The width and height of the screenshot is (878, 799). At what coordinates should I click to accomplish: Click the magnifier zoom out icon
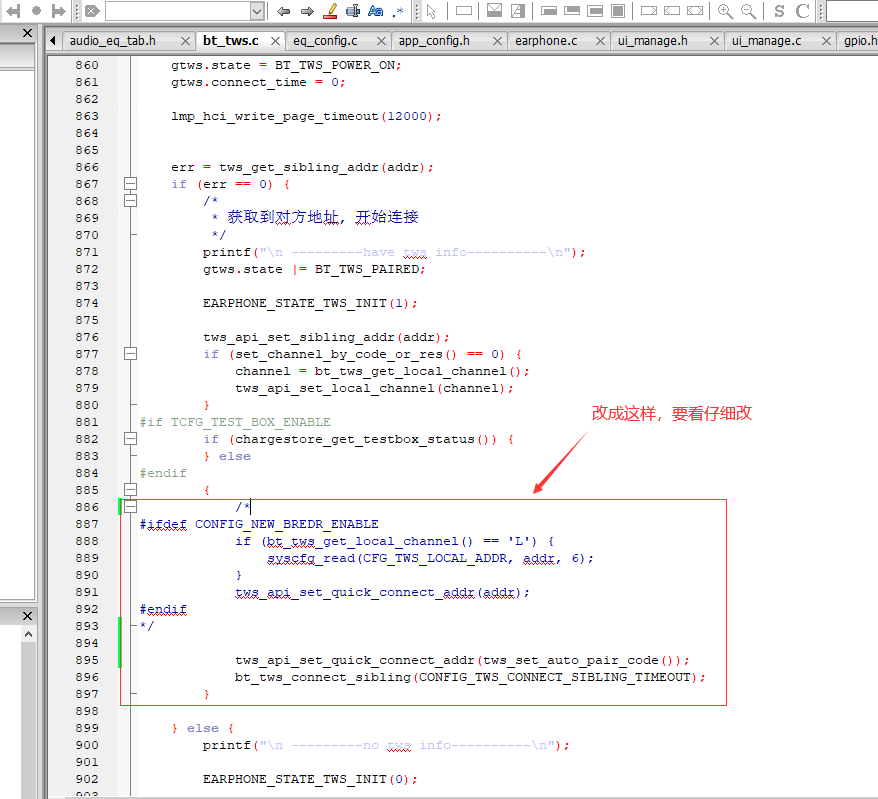[748, 11]
